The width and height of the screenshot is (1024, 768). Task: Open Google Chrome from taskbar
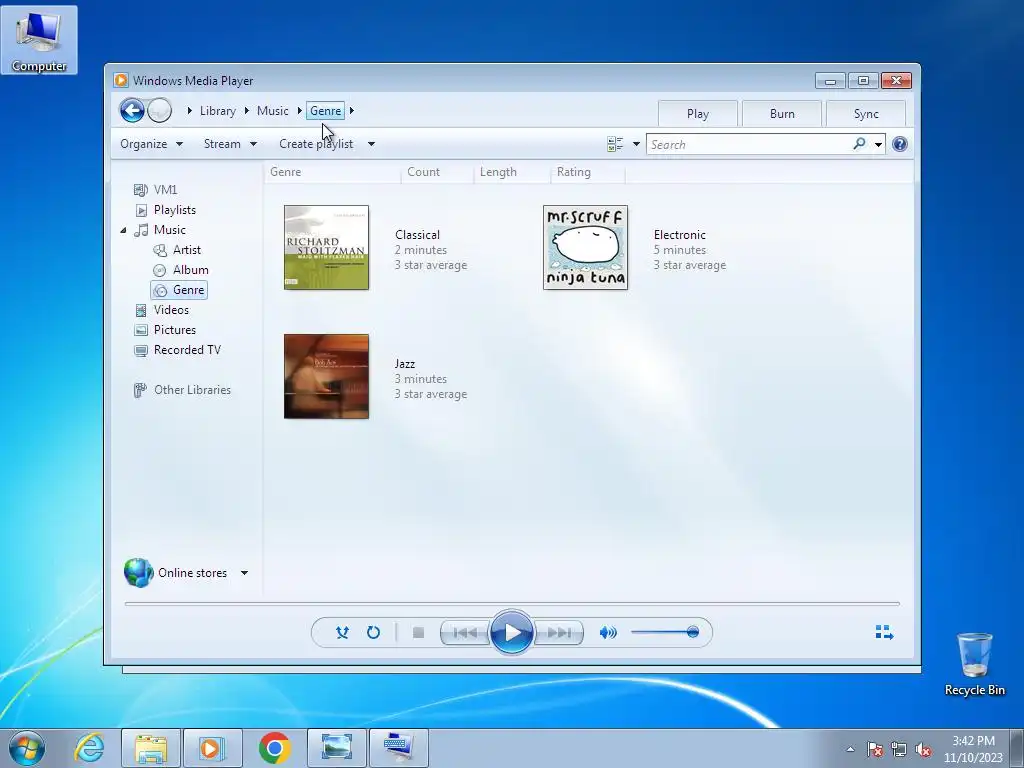pyautogui.click(x=275, y=748)
